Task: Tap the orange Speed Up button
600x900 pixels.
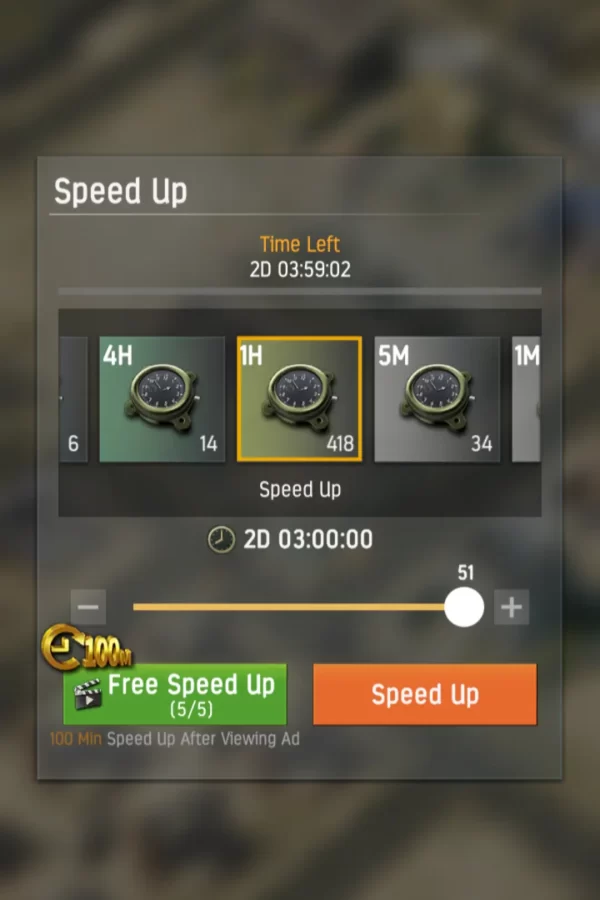Action: 425,694
